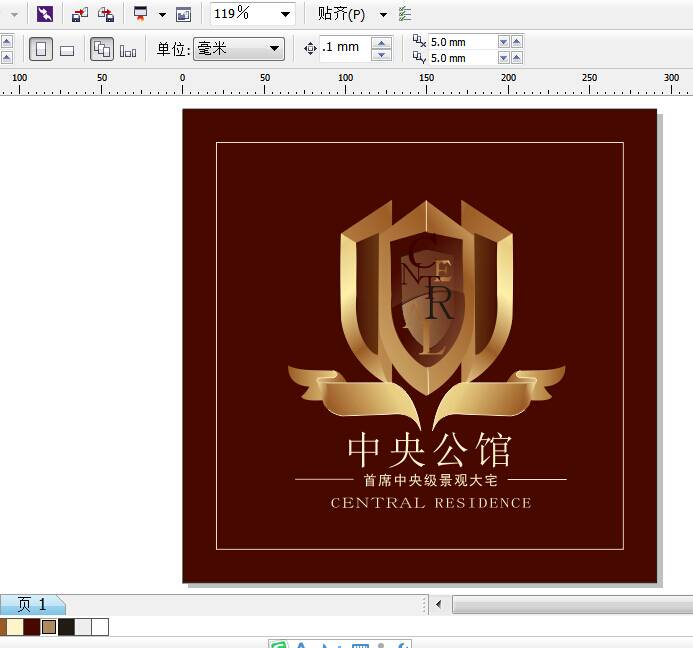Viewport: 693px width, 648px height.
Task: Click the horizontal scrollbar track
Action: pyautogui.click(x=572, y=604)
